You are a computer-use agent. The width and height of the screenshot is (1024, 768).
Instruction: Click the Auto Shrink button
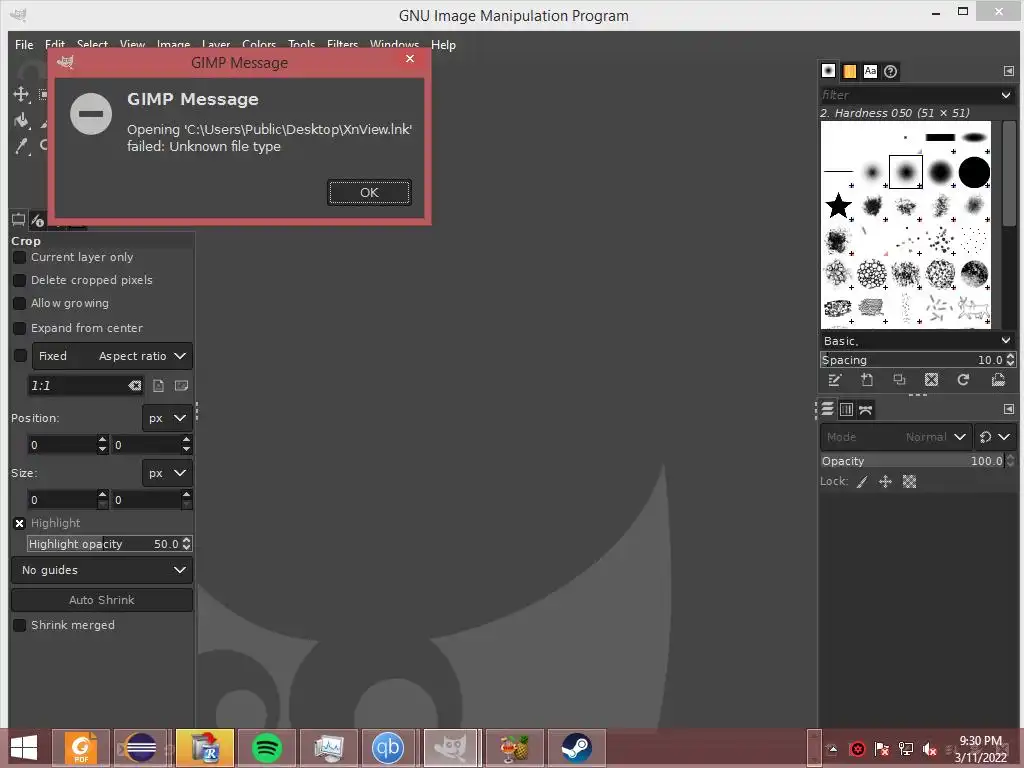click(102, 600)
